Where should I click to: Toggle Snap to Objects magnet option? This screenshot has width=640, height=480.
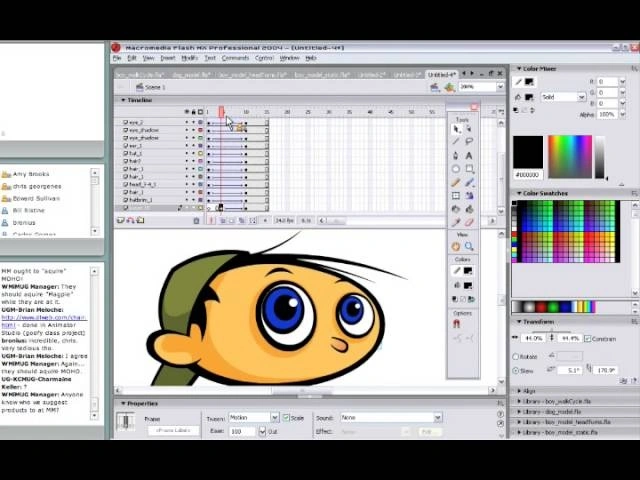pos(456,324)
